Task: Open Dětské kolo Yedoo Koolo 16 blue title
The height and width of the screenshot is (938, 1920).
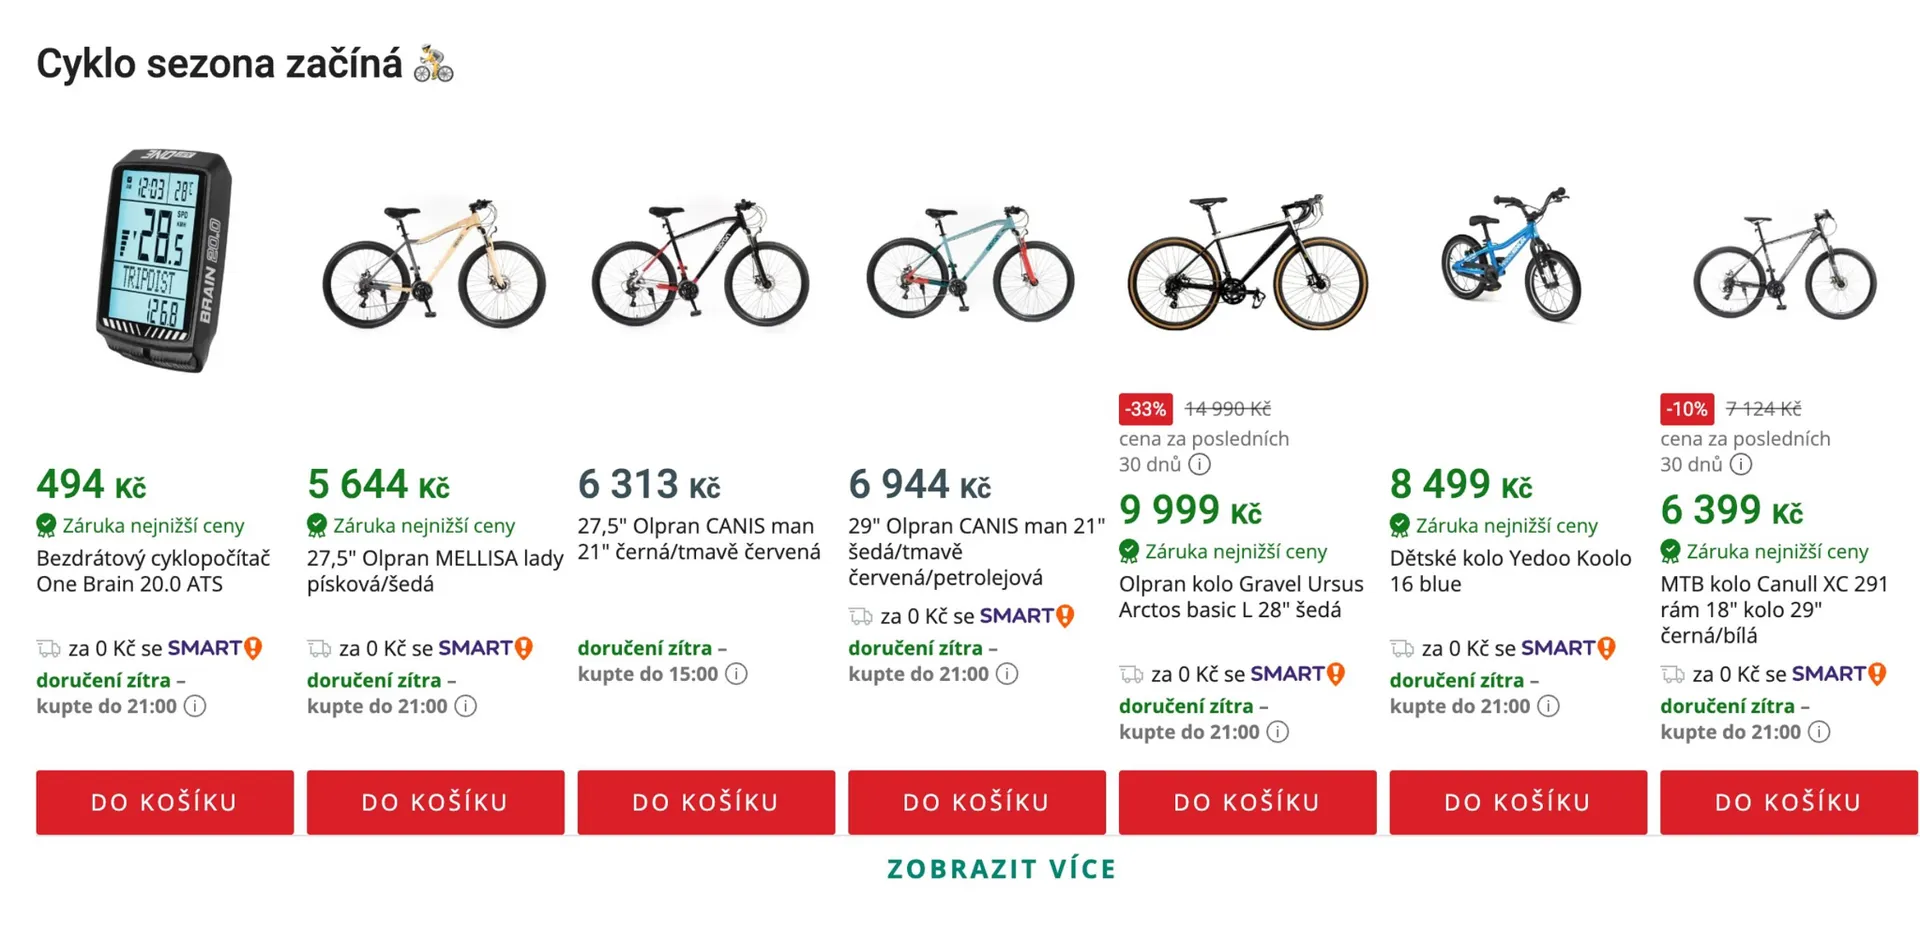Action: 1509,571
